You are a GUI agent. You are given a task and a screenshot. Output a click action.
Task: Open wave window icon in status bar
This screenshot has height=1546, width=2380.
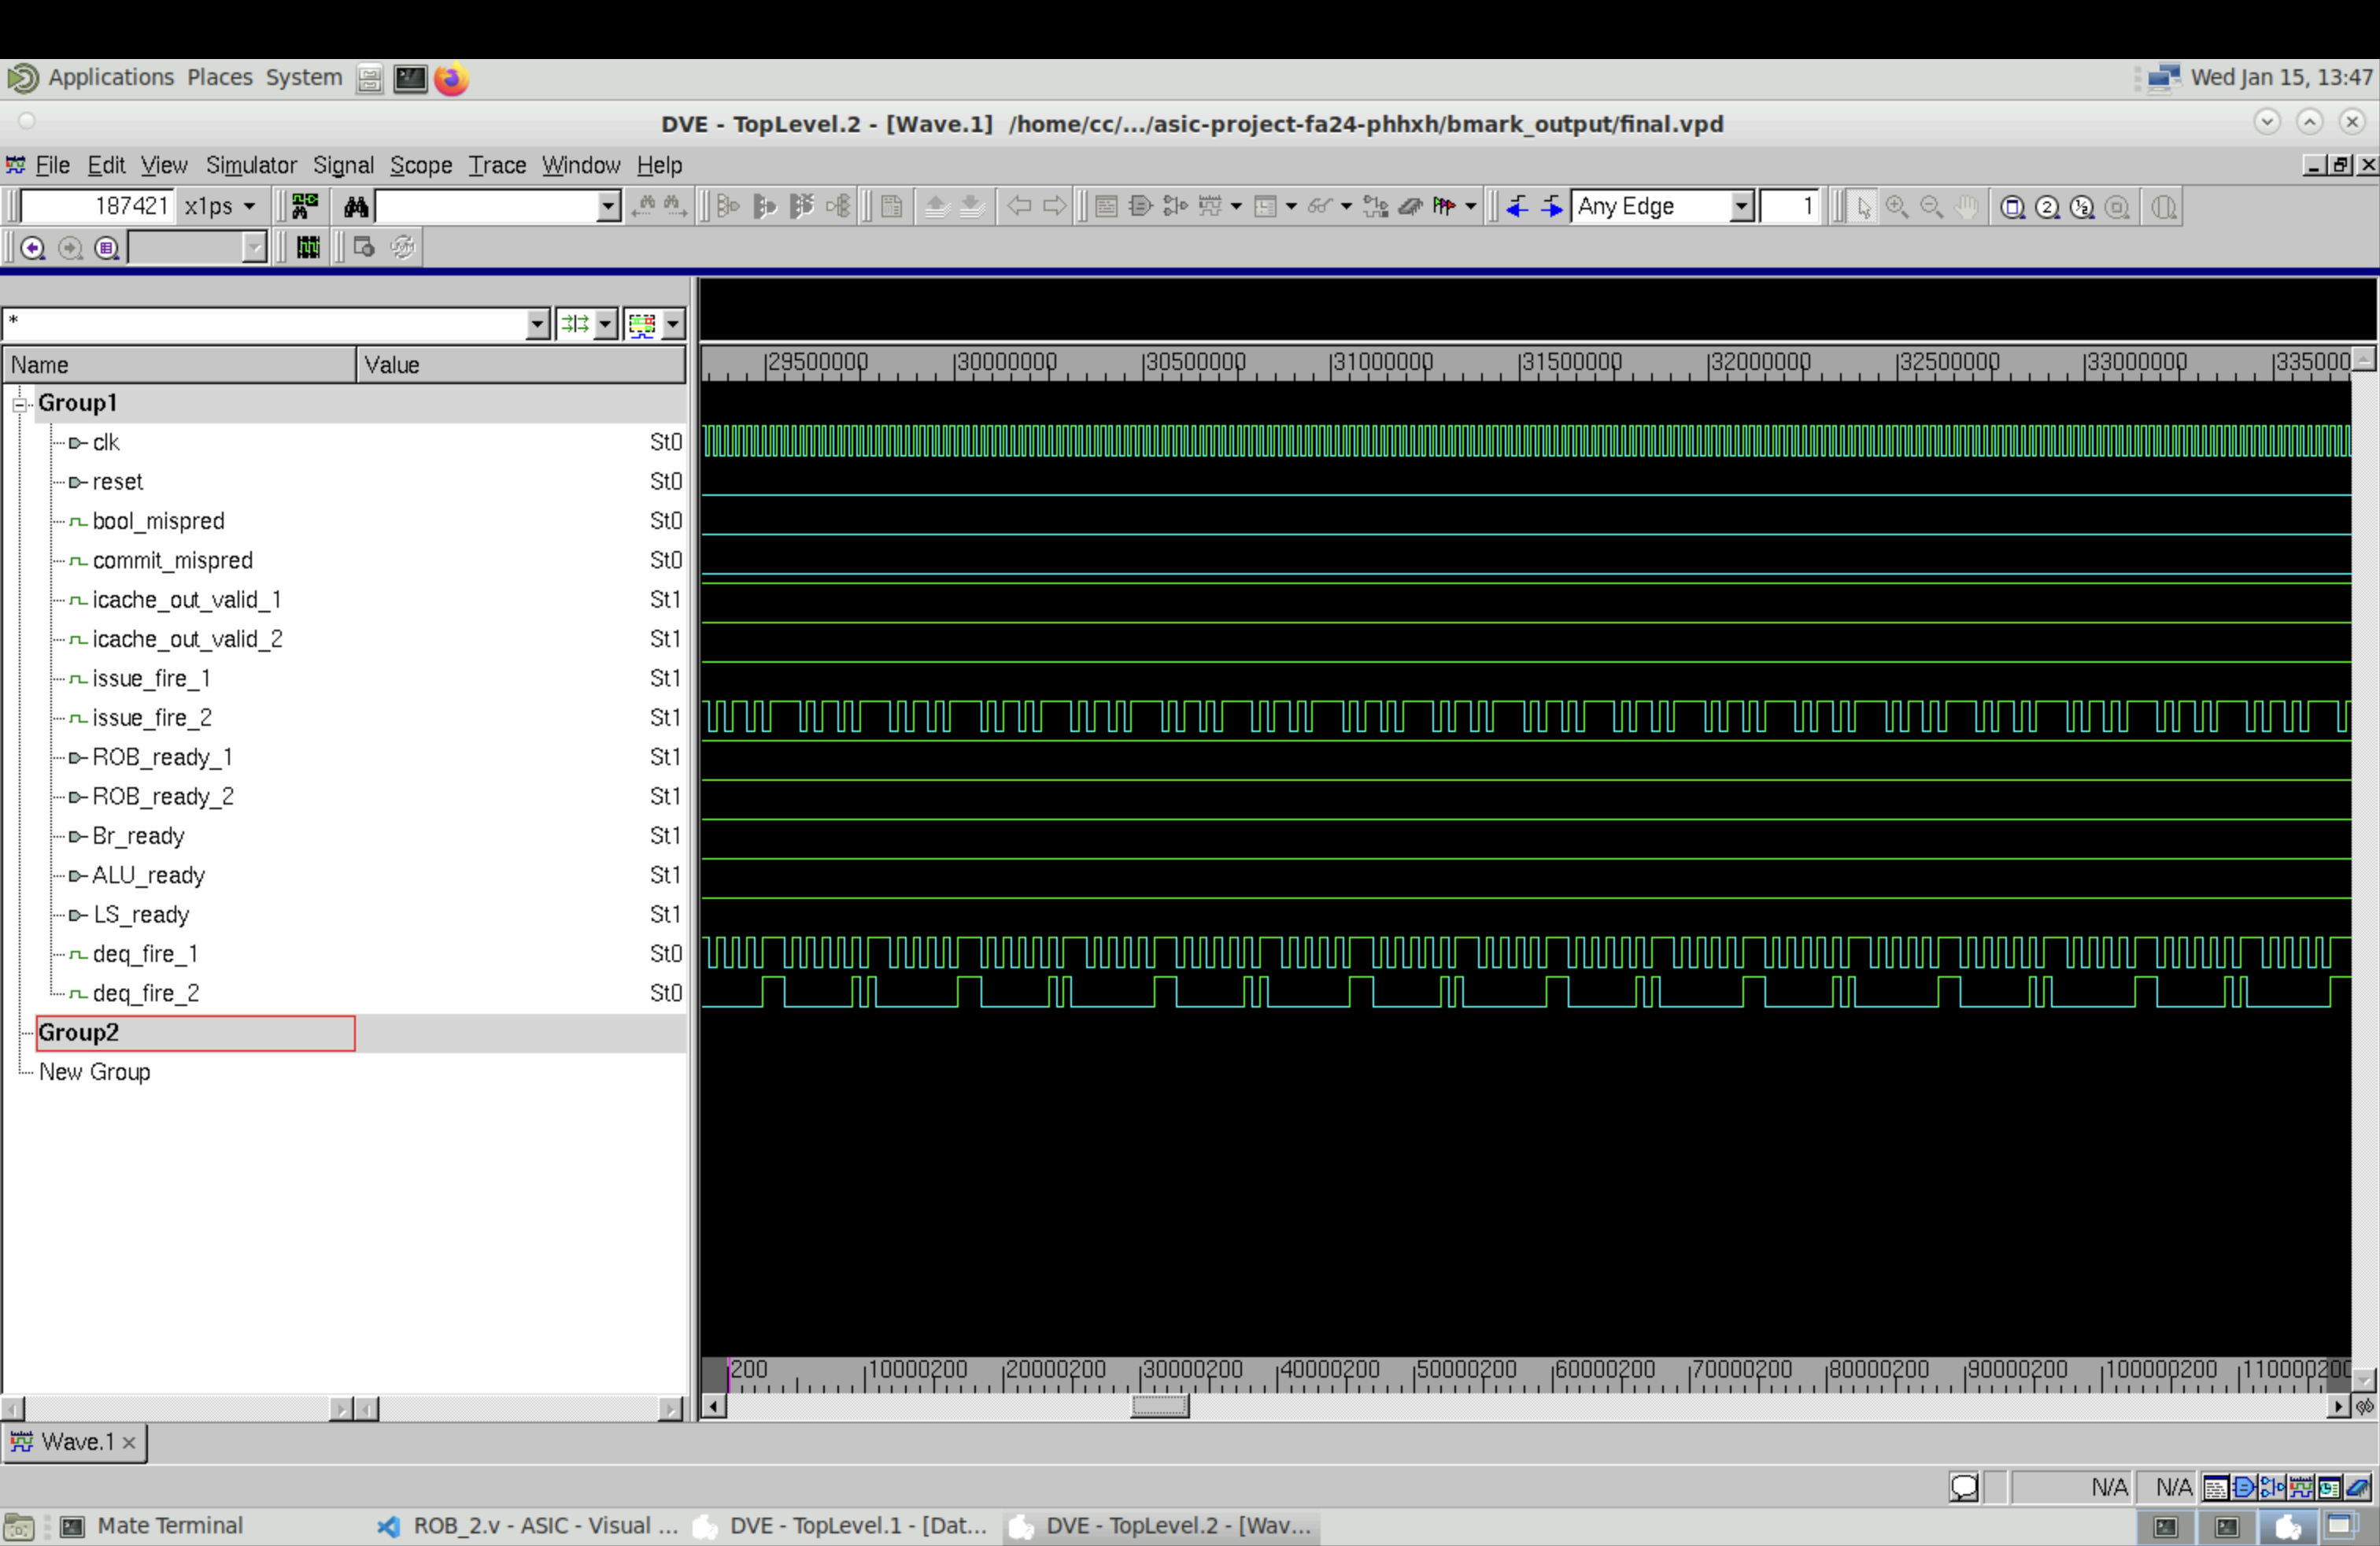(2300, 1488)
